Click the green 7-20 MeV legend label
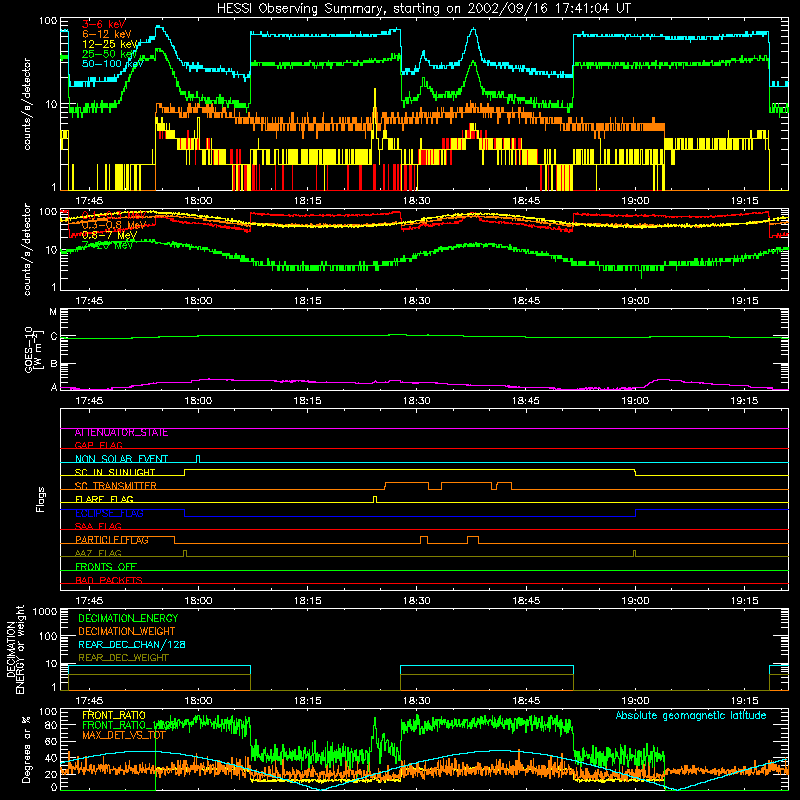800x800 pixels. click(108, 245)
